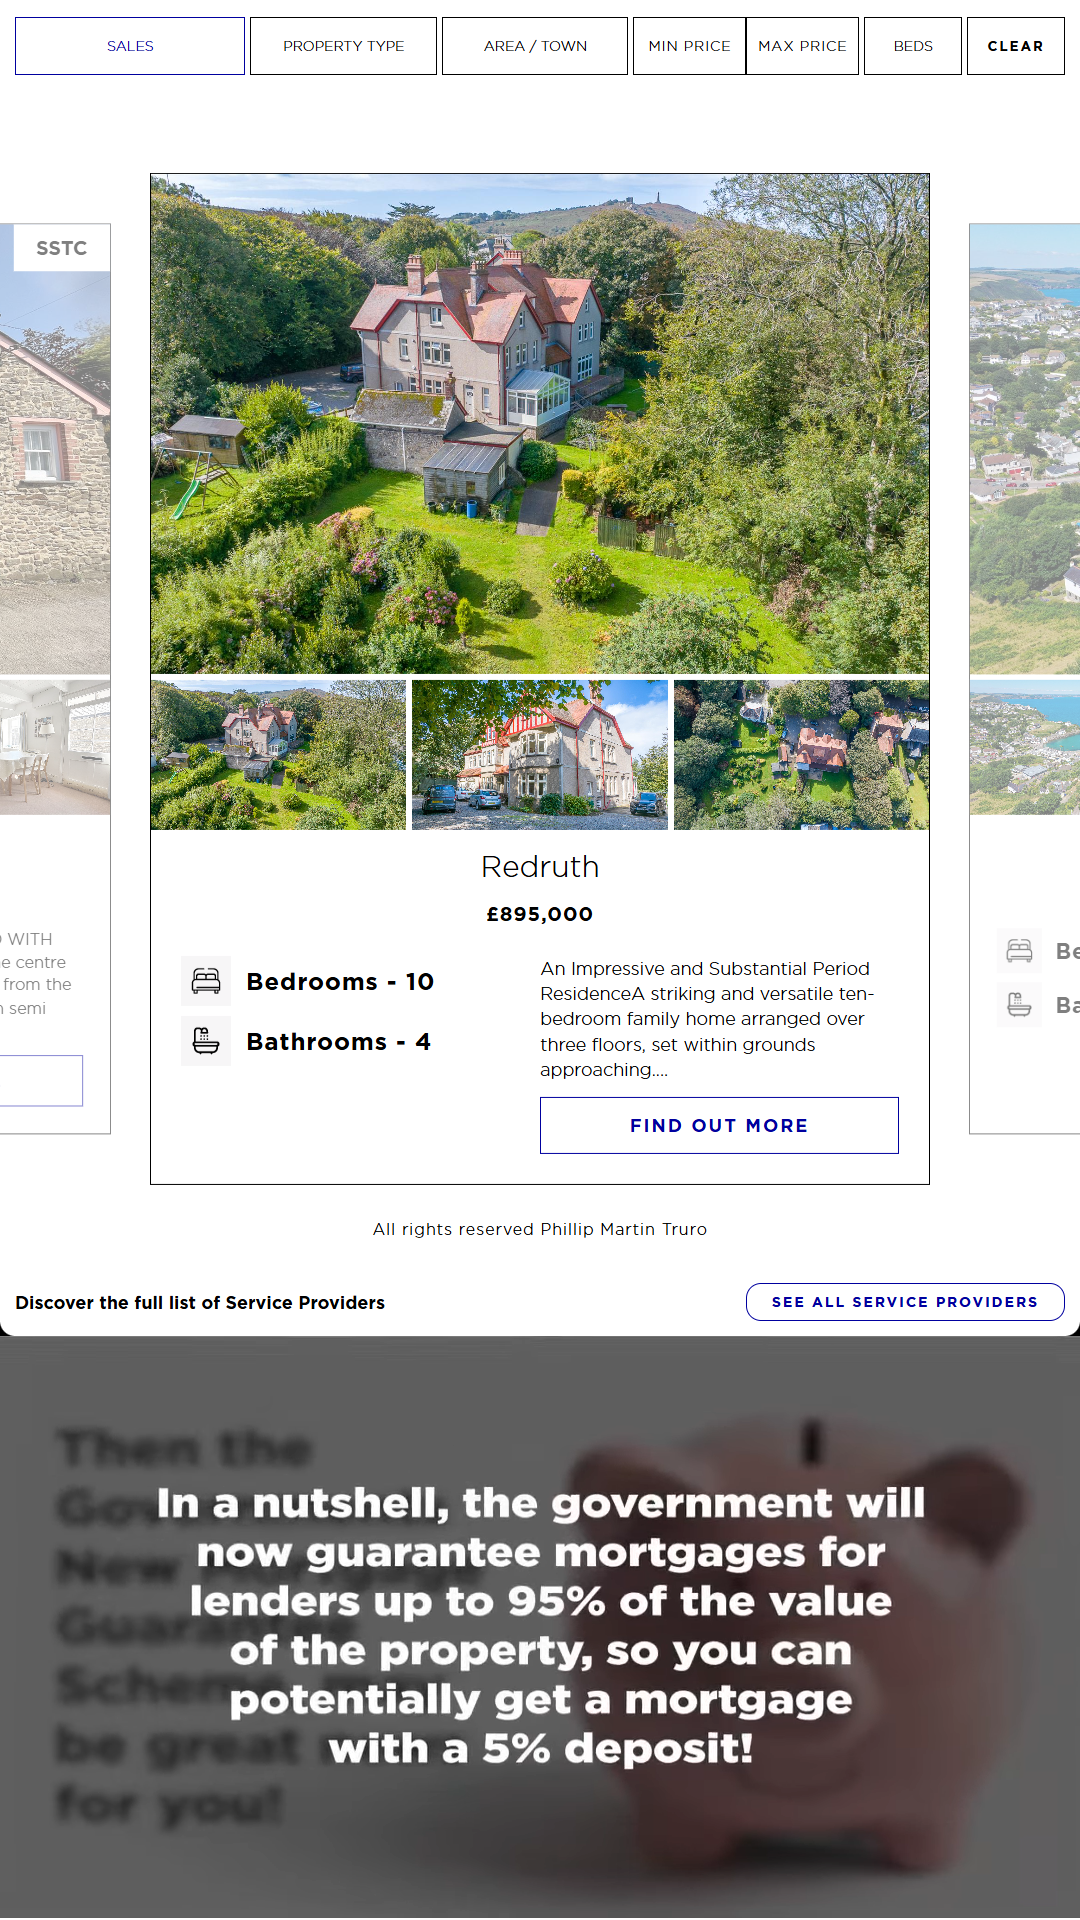Image resolution: width=1080 pixels, height=1920 pixels.
Task: Click the bathtub icon on the right property card
Action: pyautogui.click(x=1019, y=1004)
